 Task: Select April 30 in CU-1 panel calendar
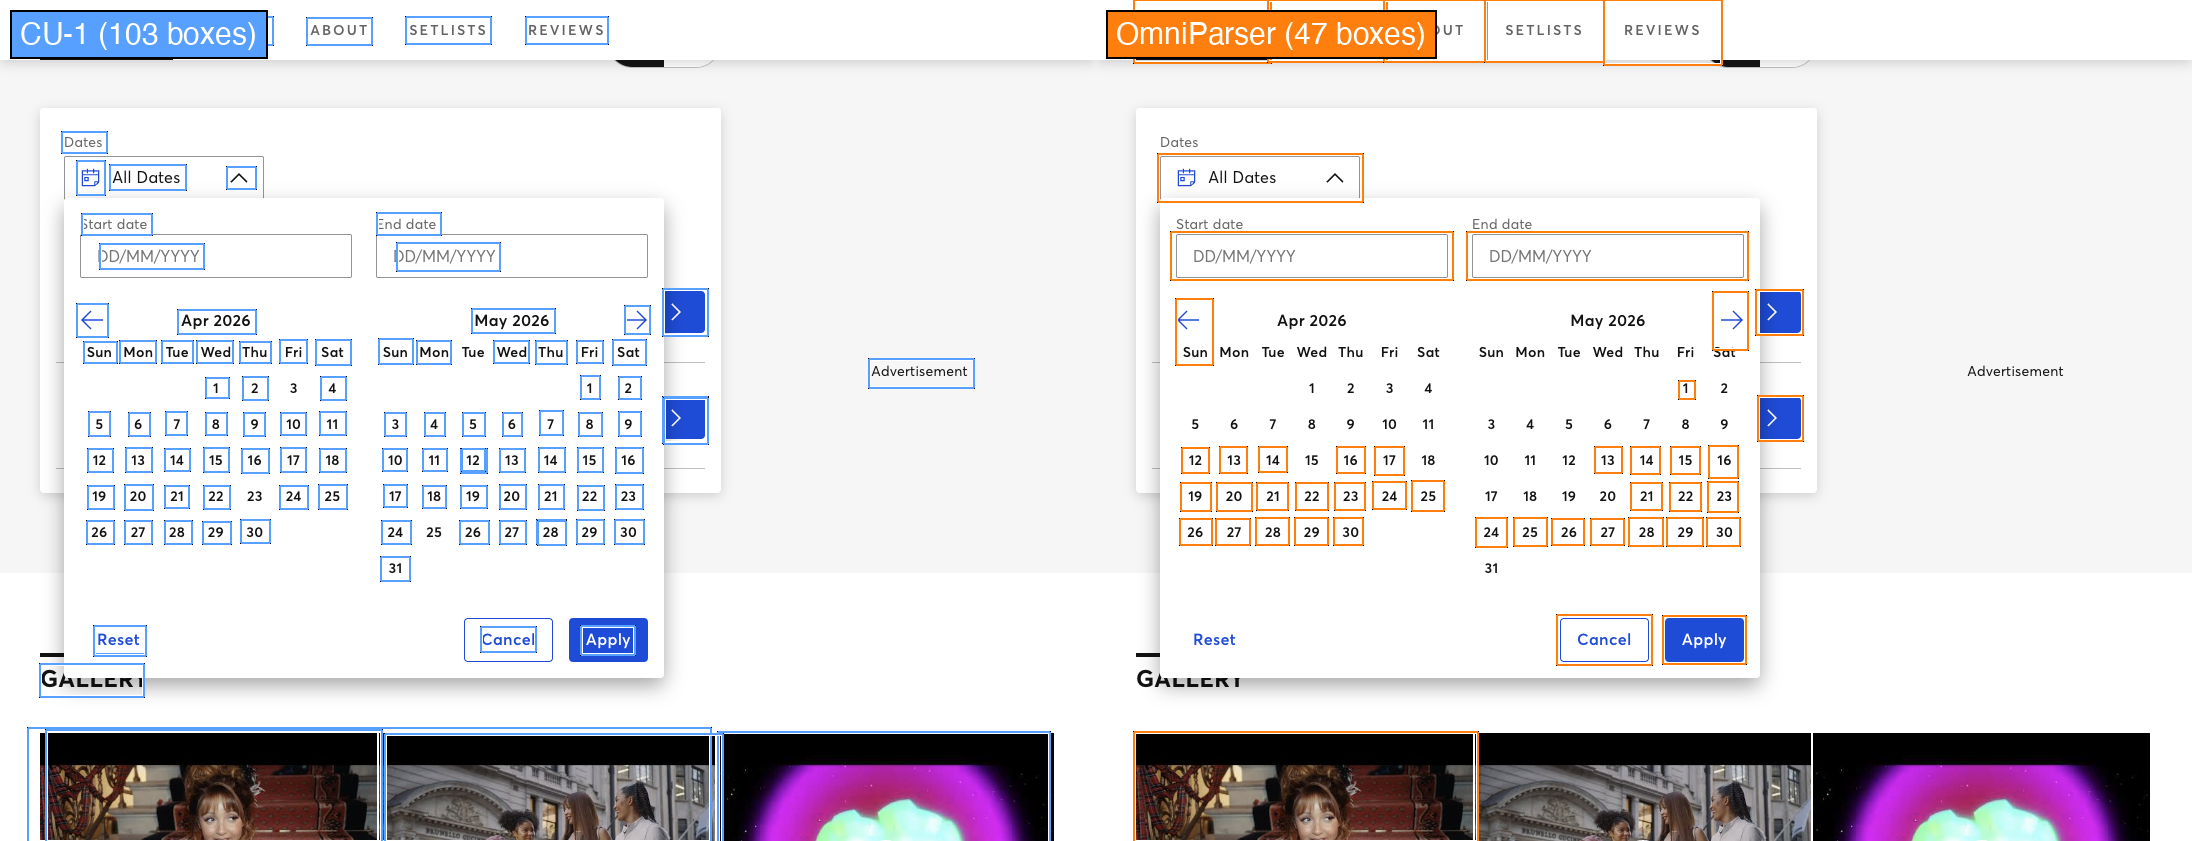[x=255, y=532]
